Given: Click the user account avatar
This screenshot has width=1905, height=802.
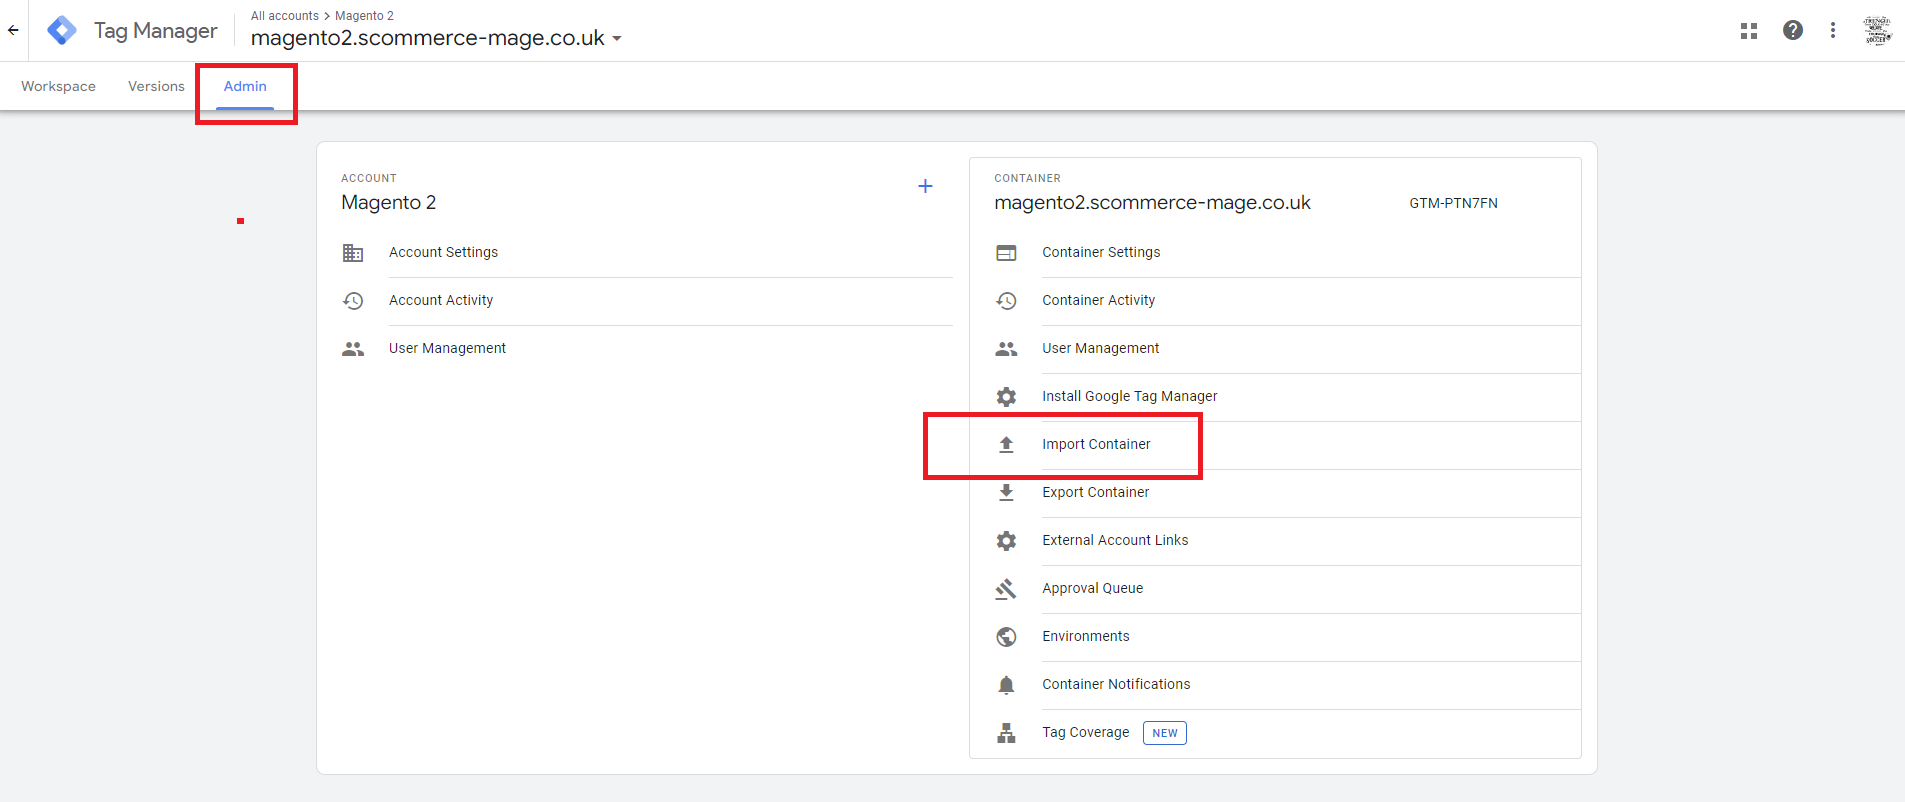Looking at the screenshot, I should pyautogui.click(x=1877, y=31).
